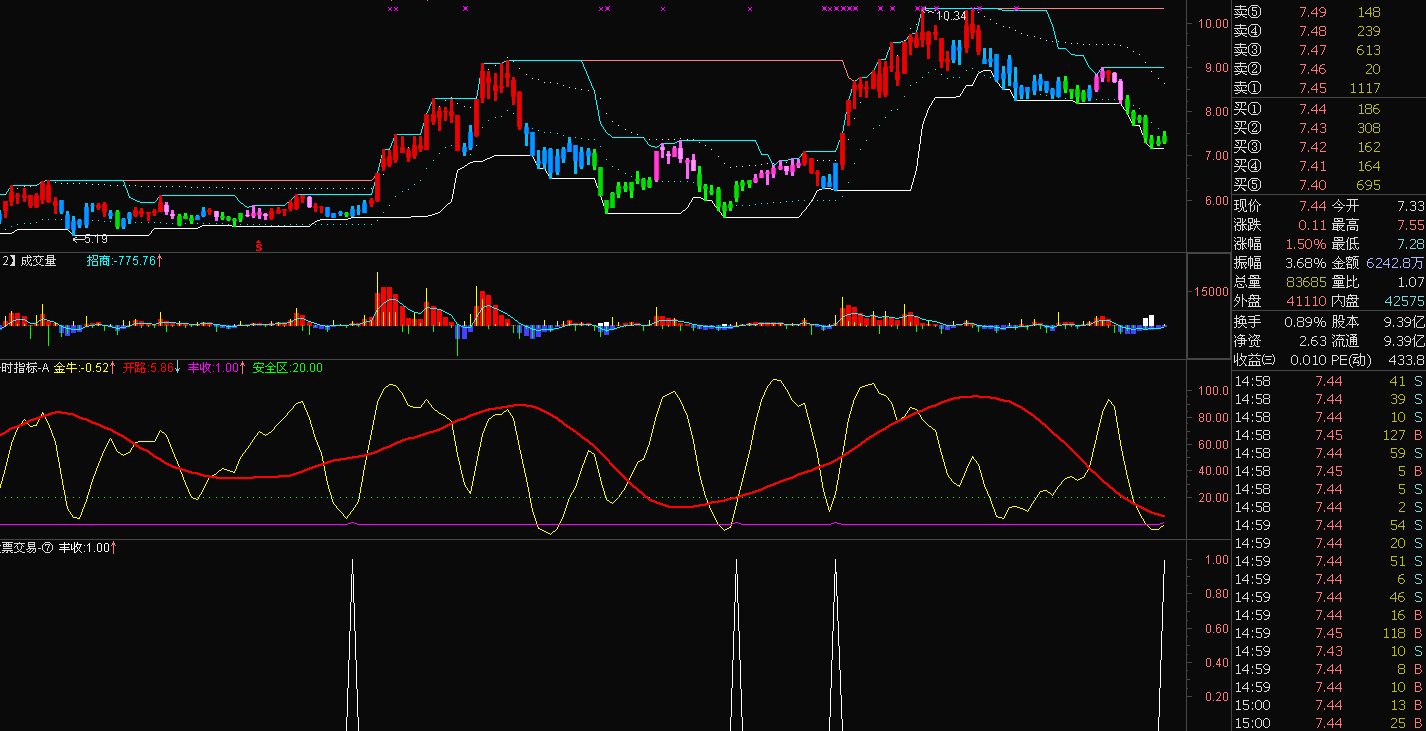
Task: Select the 15:00 trade with volume 25 B
Action: pos(1329,723)
